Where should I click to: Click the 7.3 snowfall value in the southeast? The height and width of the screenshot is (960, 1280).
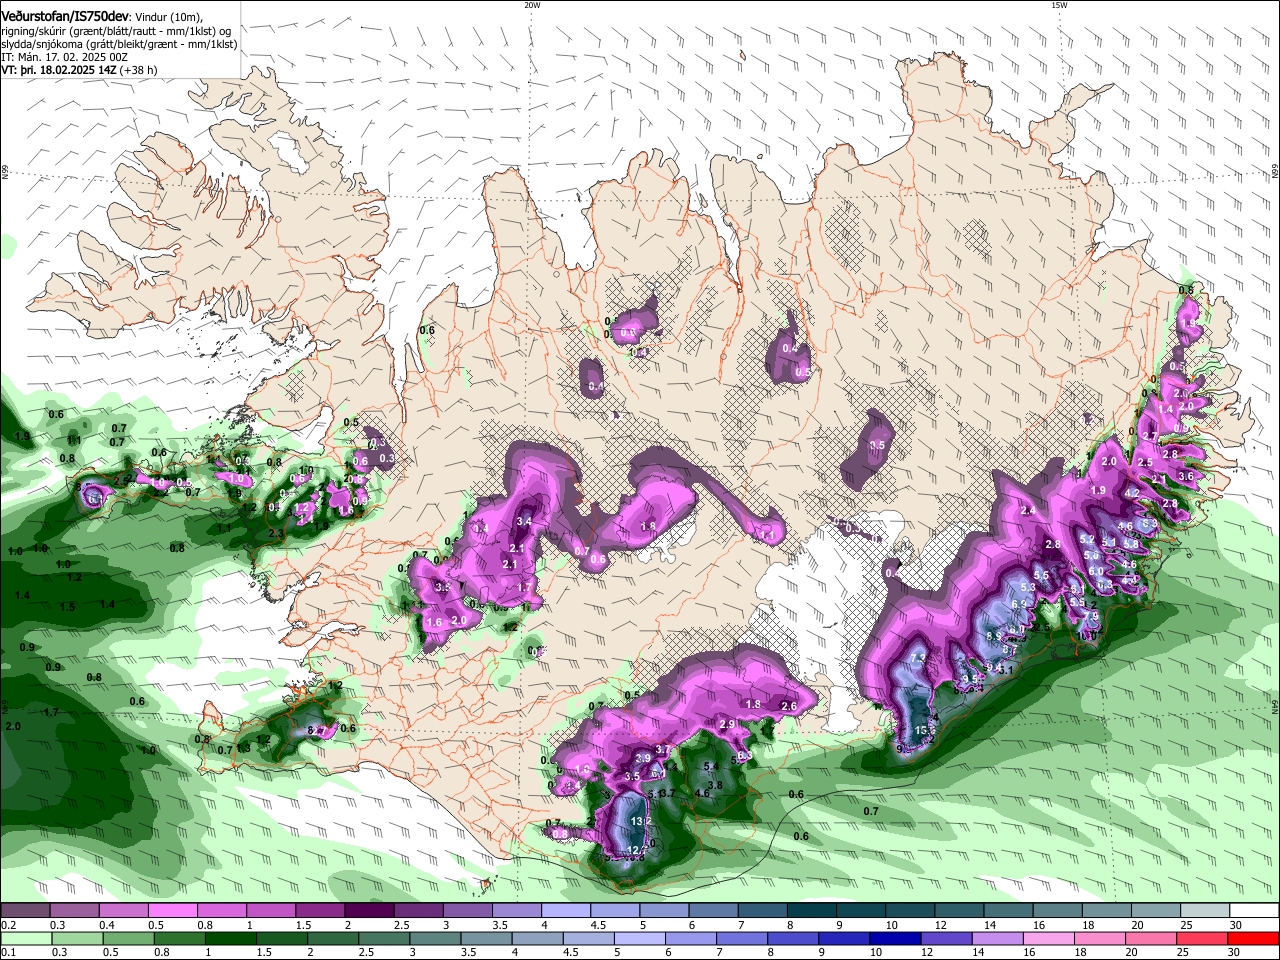919,656
